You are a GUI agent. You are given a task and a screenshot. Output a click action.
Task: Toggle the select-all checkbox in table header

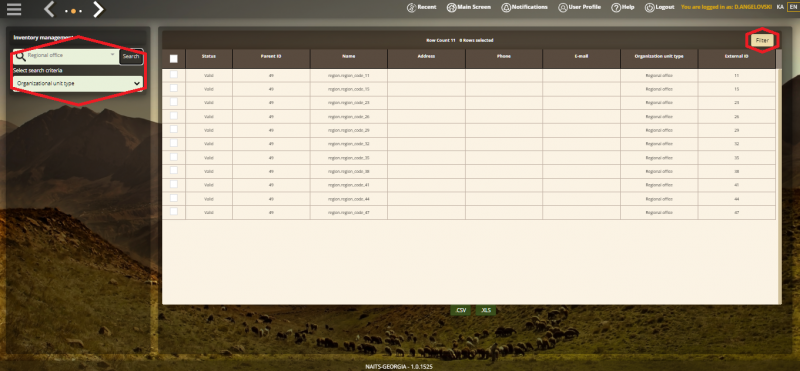(x=173, y=59)
